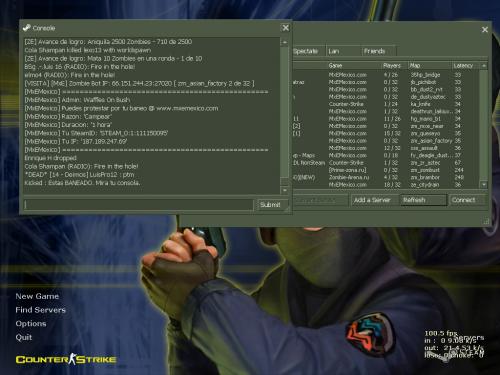Close the server browser window

[485, 30]
